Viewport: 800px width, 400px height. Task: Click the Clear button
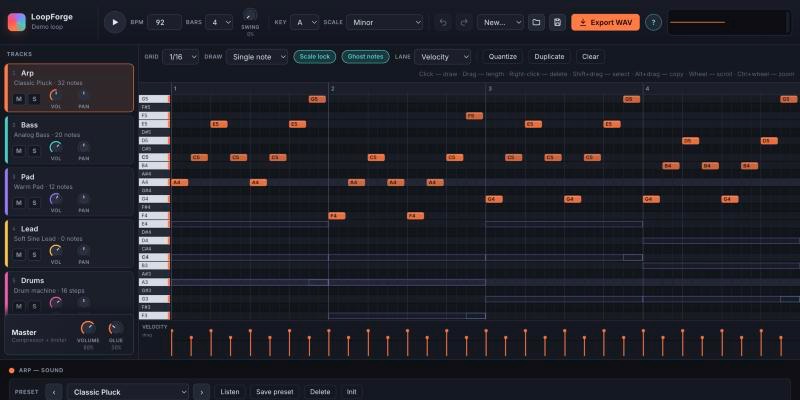click(590, 57)
